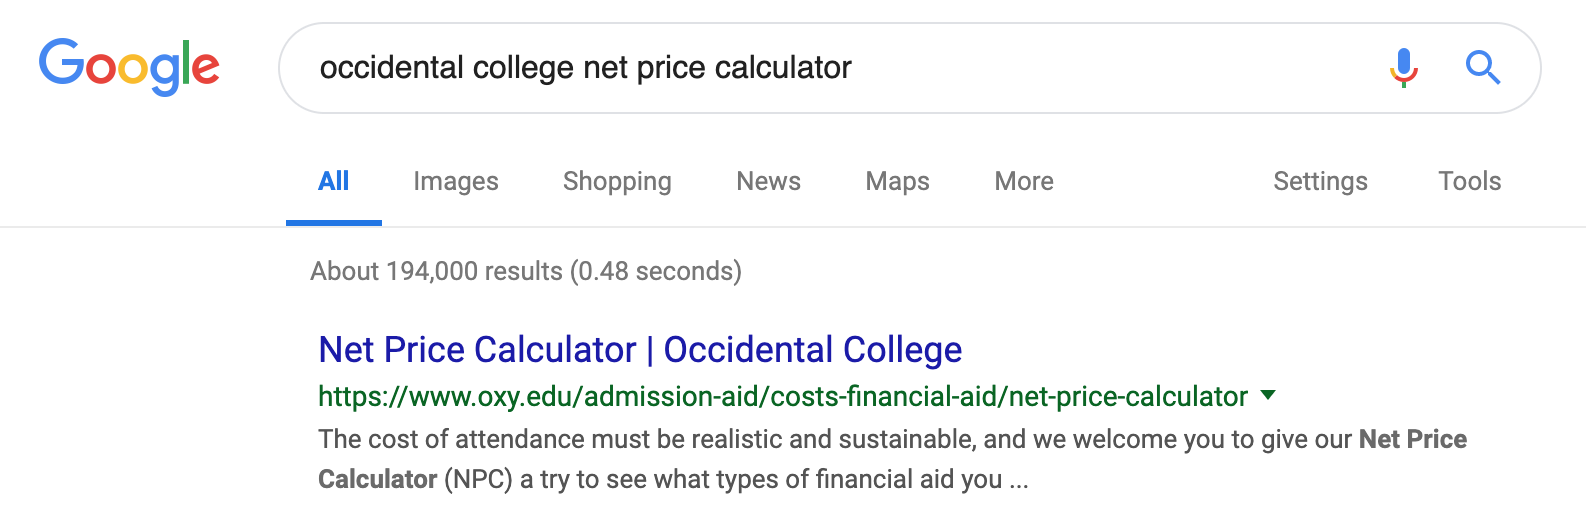Click the About 194,000 results text
The image size is (1586, 518).
tap(526, 271)
